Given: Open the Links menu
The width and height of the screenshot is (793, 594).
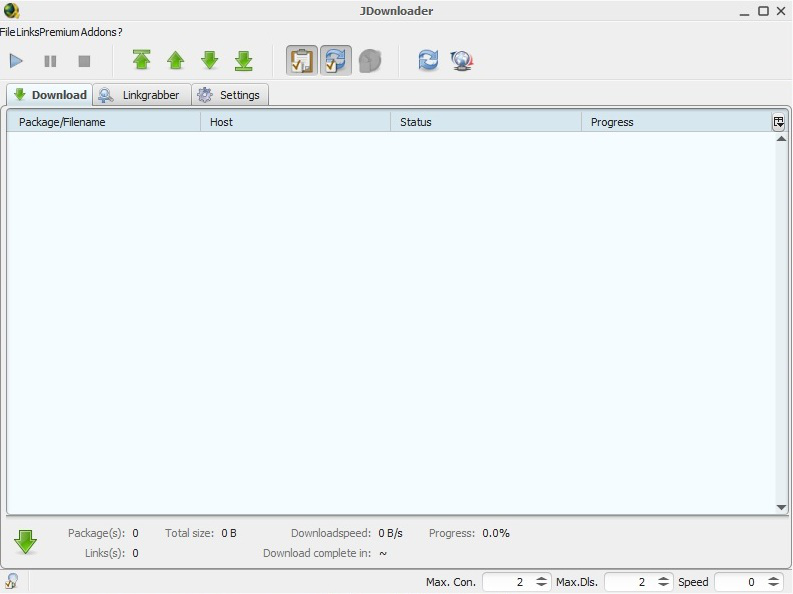Looking at the screenshot, I should point(27,32).
